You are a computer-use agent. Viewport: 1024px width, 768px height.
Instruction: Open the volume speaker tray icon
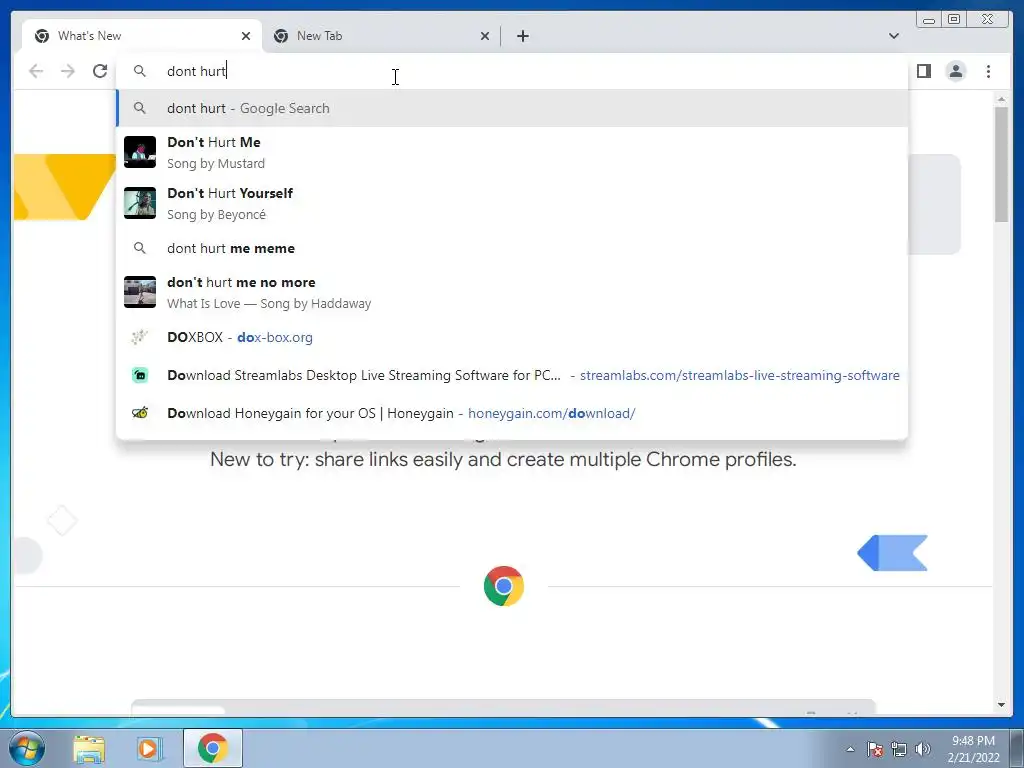coord(923,749)
